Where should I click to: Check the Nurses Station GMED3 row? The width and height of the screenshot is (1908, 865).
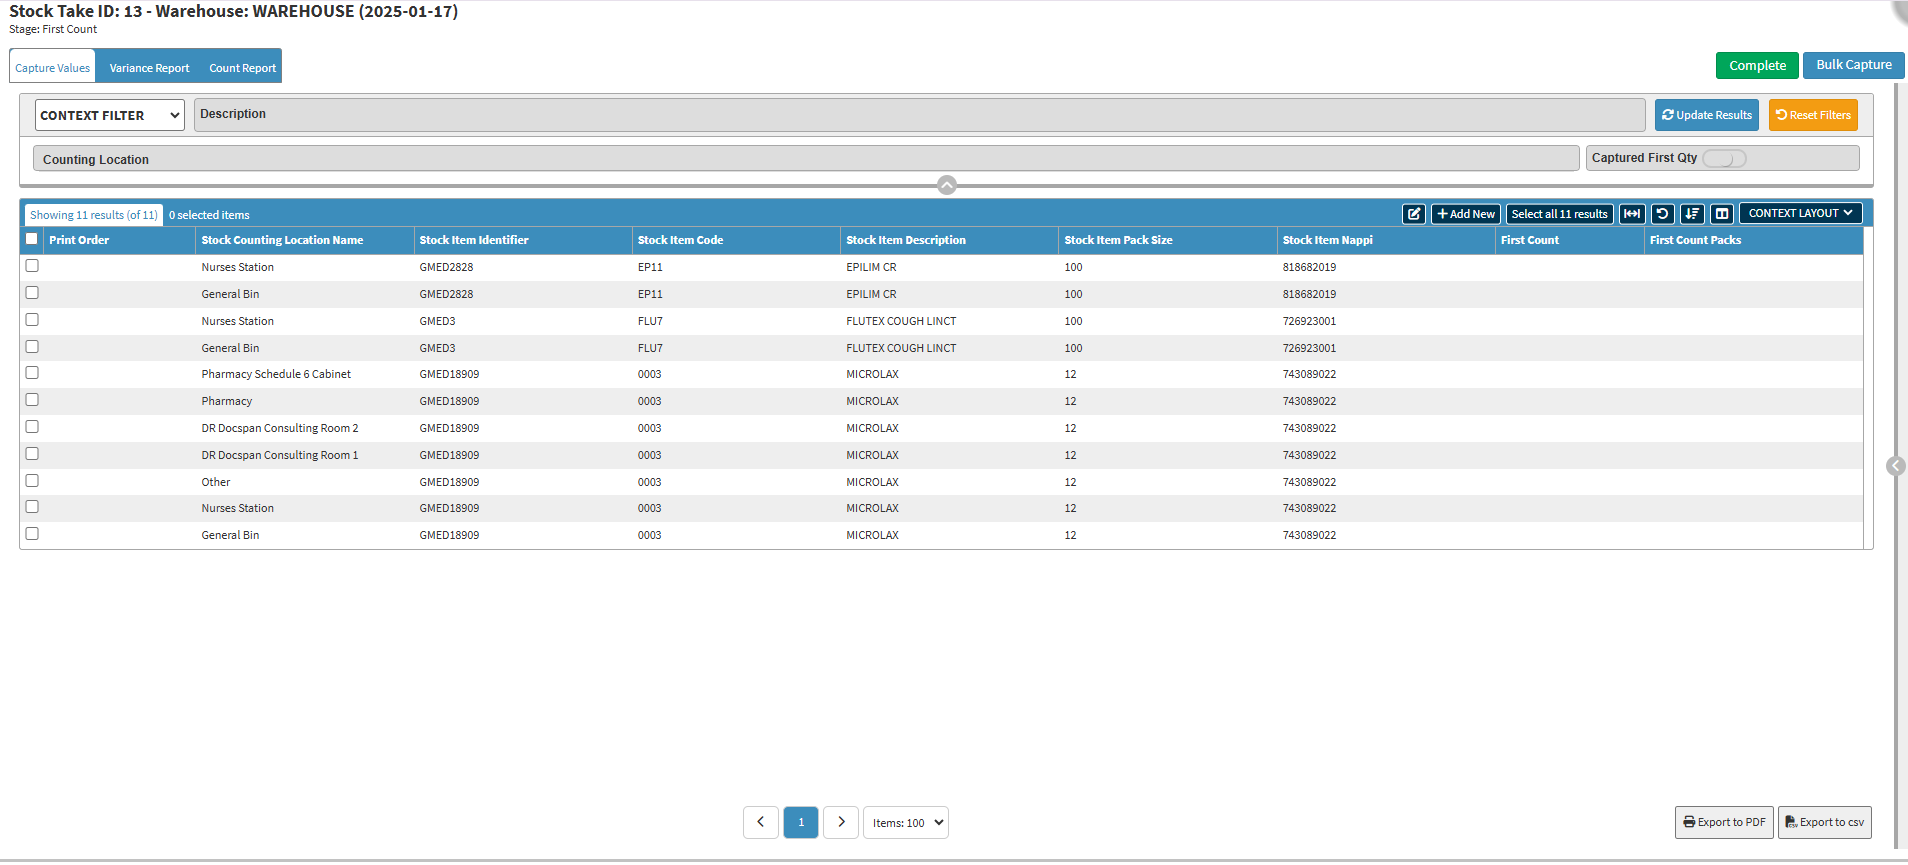click(x=32, y=320)
